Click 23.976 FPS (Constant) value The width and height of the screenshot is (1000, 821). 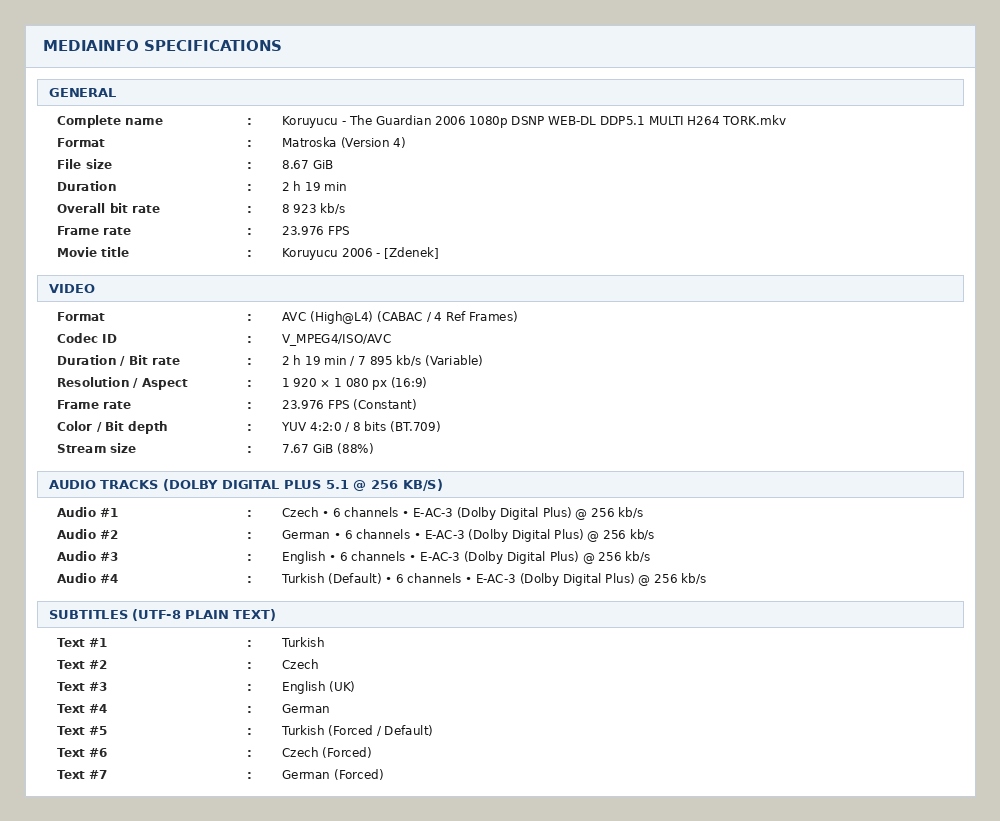(x=349, y=404)
